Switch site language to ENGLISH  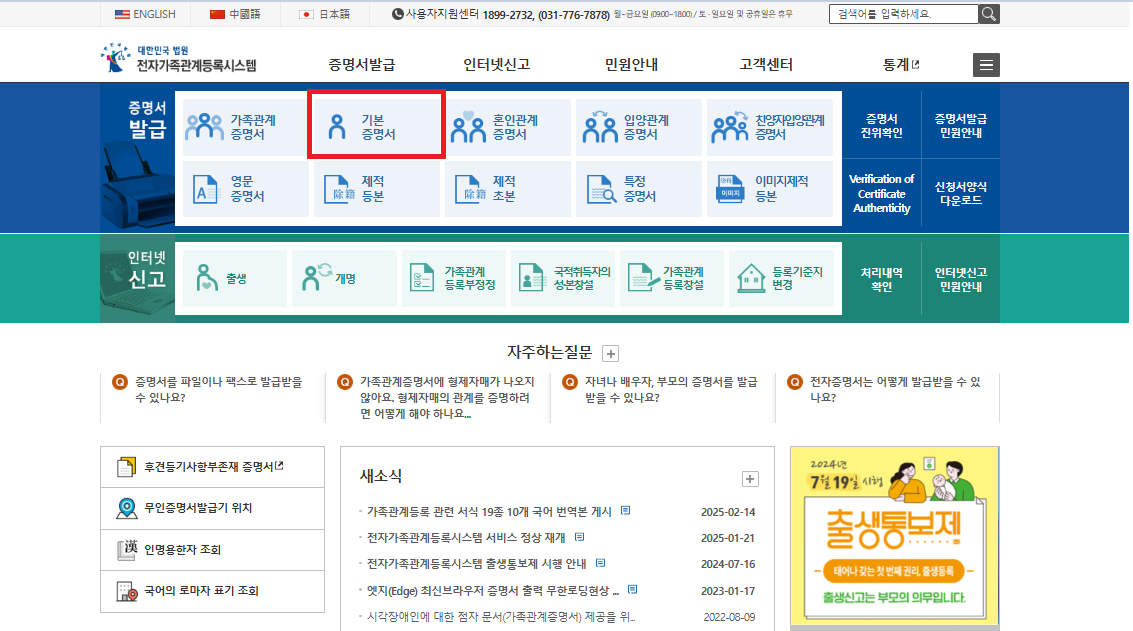pos(143,14)
